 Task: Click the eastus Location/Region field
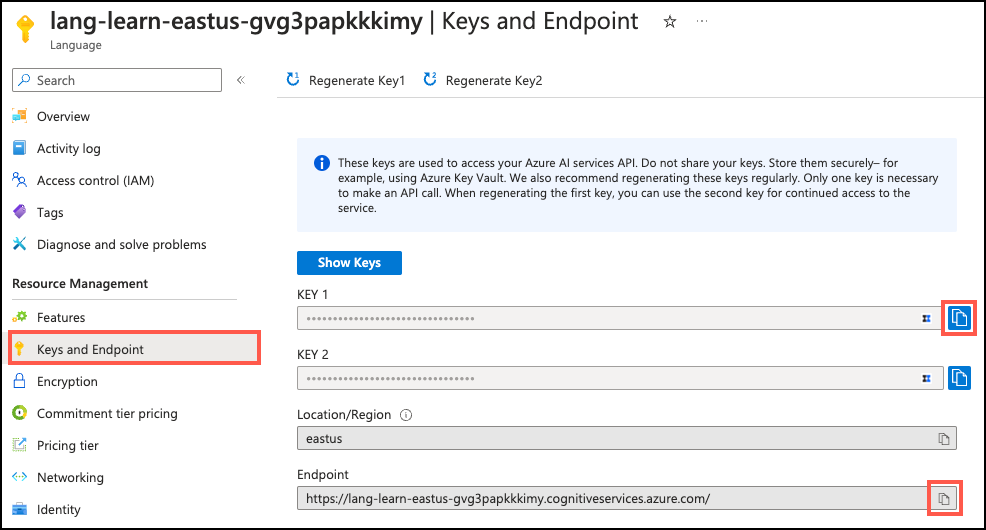626,438
